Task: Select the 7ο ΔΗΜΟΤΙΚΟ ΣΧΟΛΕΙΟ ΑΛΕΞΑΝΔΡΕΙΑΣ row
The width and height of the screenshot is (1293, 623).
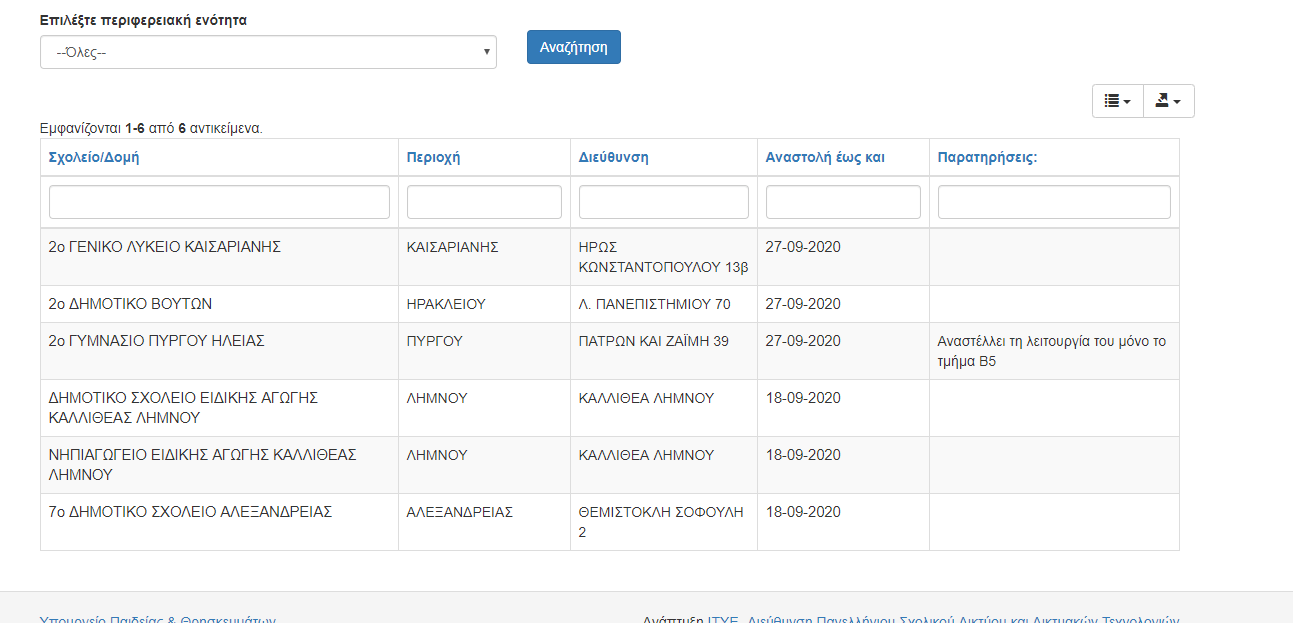Action: coord(190,512)
